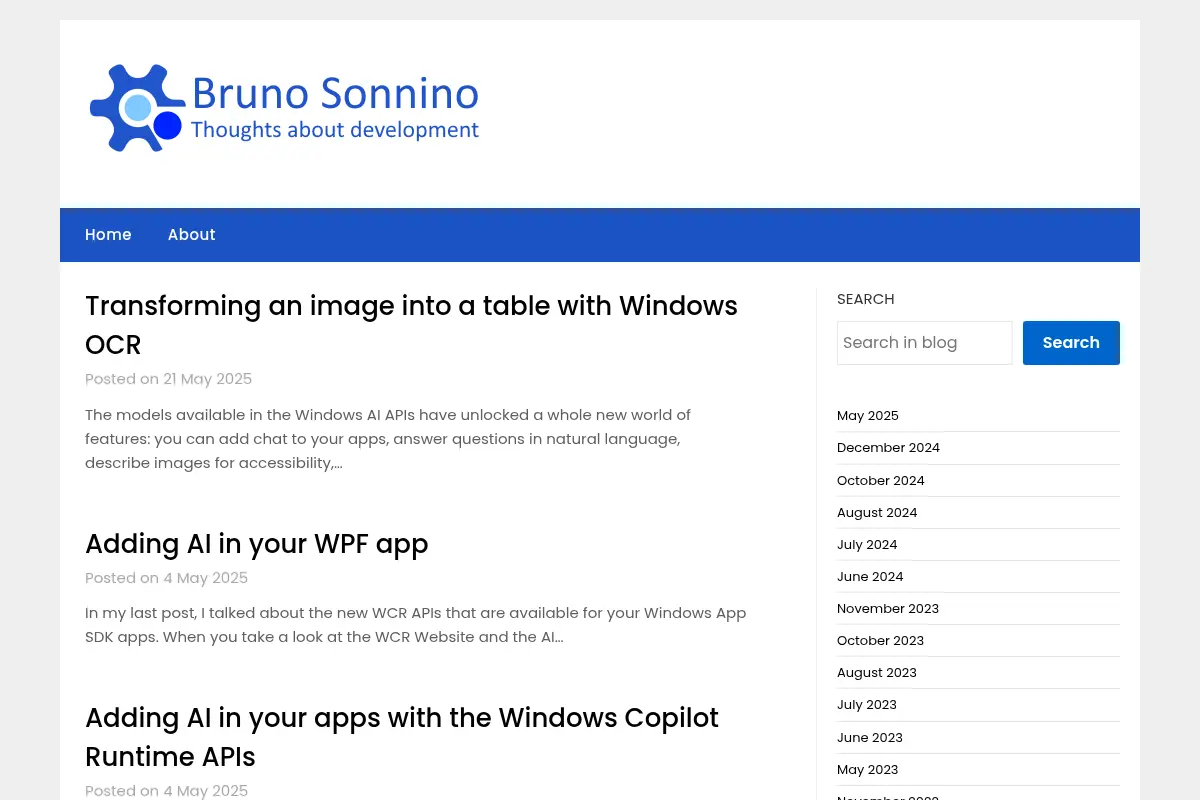Open the Transforming an image into a table post
The width and height of the screenshot is (1200, 800).
pos(411,325)
